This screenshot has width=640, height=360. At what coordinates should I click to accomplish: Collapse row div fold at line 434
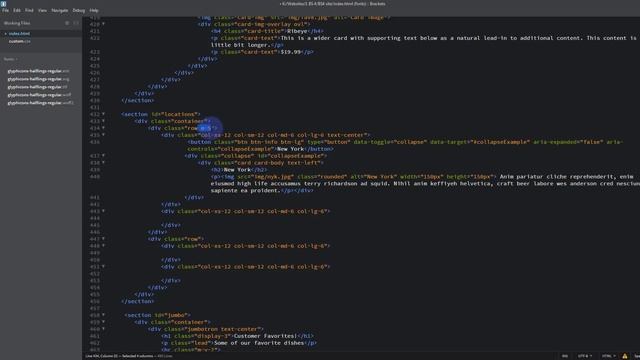tap(103, 128)
